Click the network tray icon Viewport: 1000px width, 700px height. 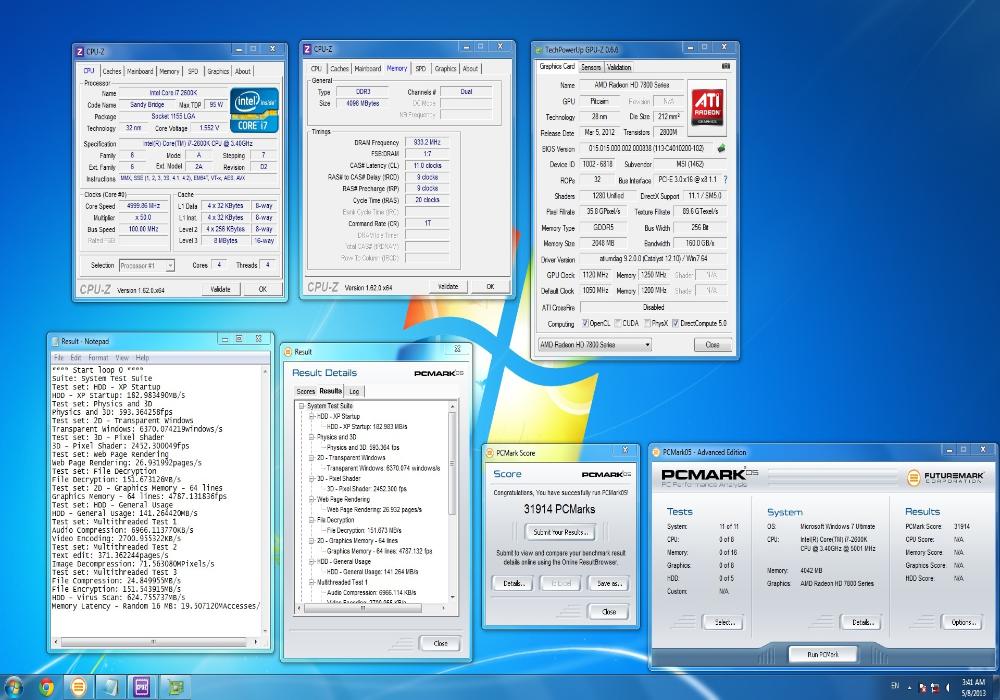[x=936, y=688]
